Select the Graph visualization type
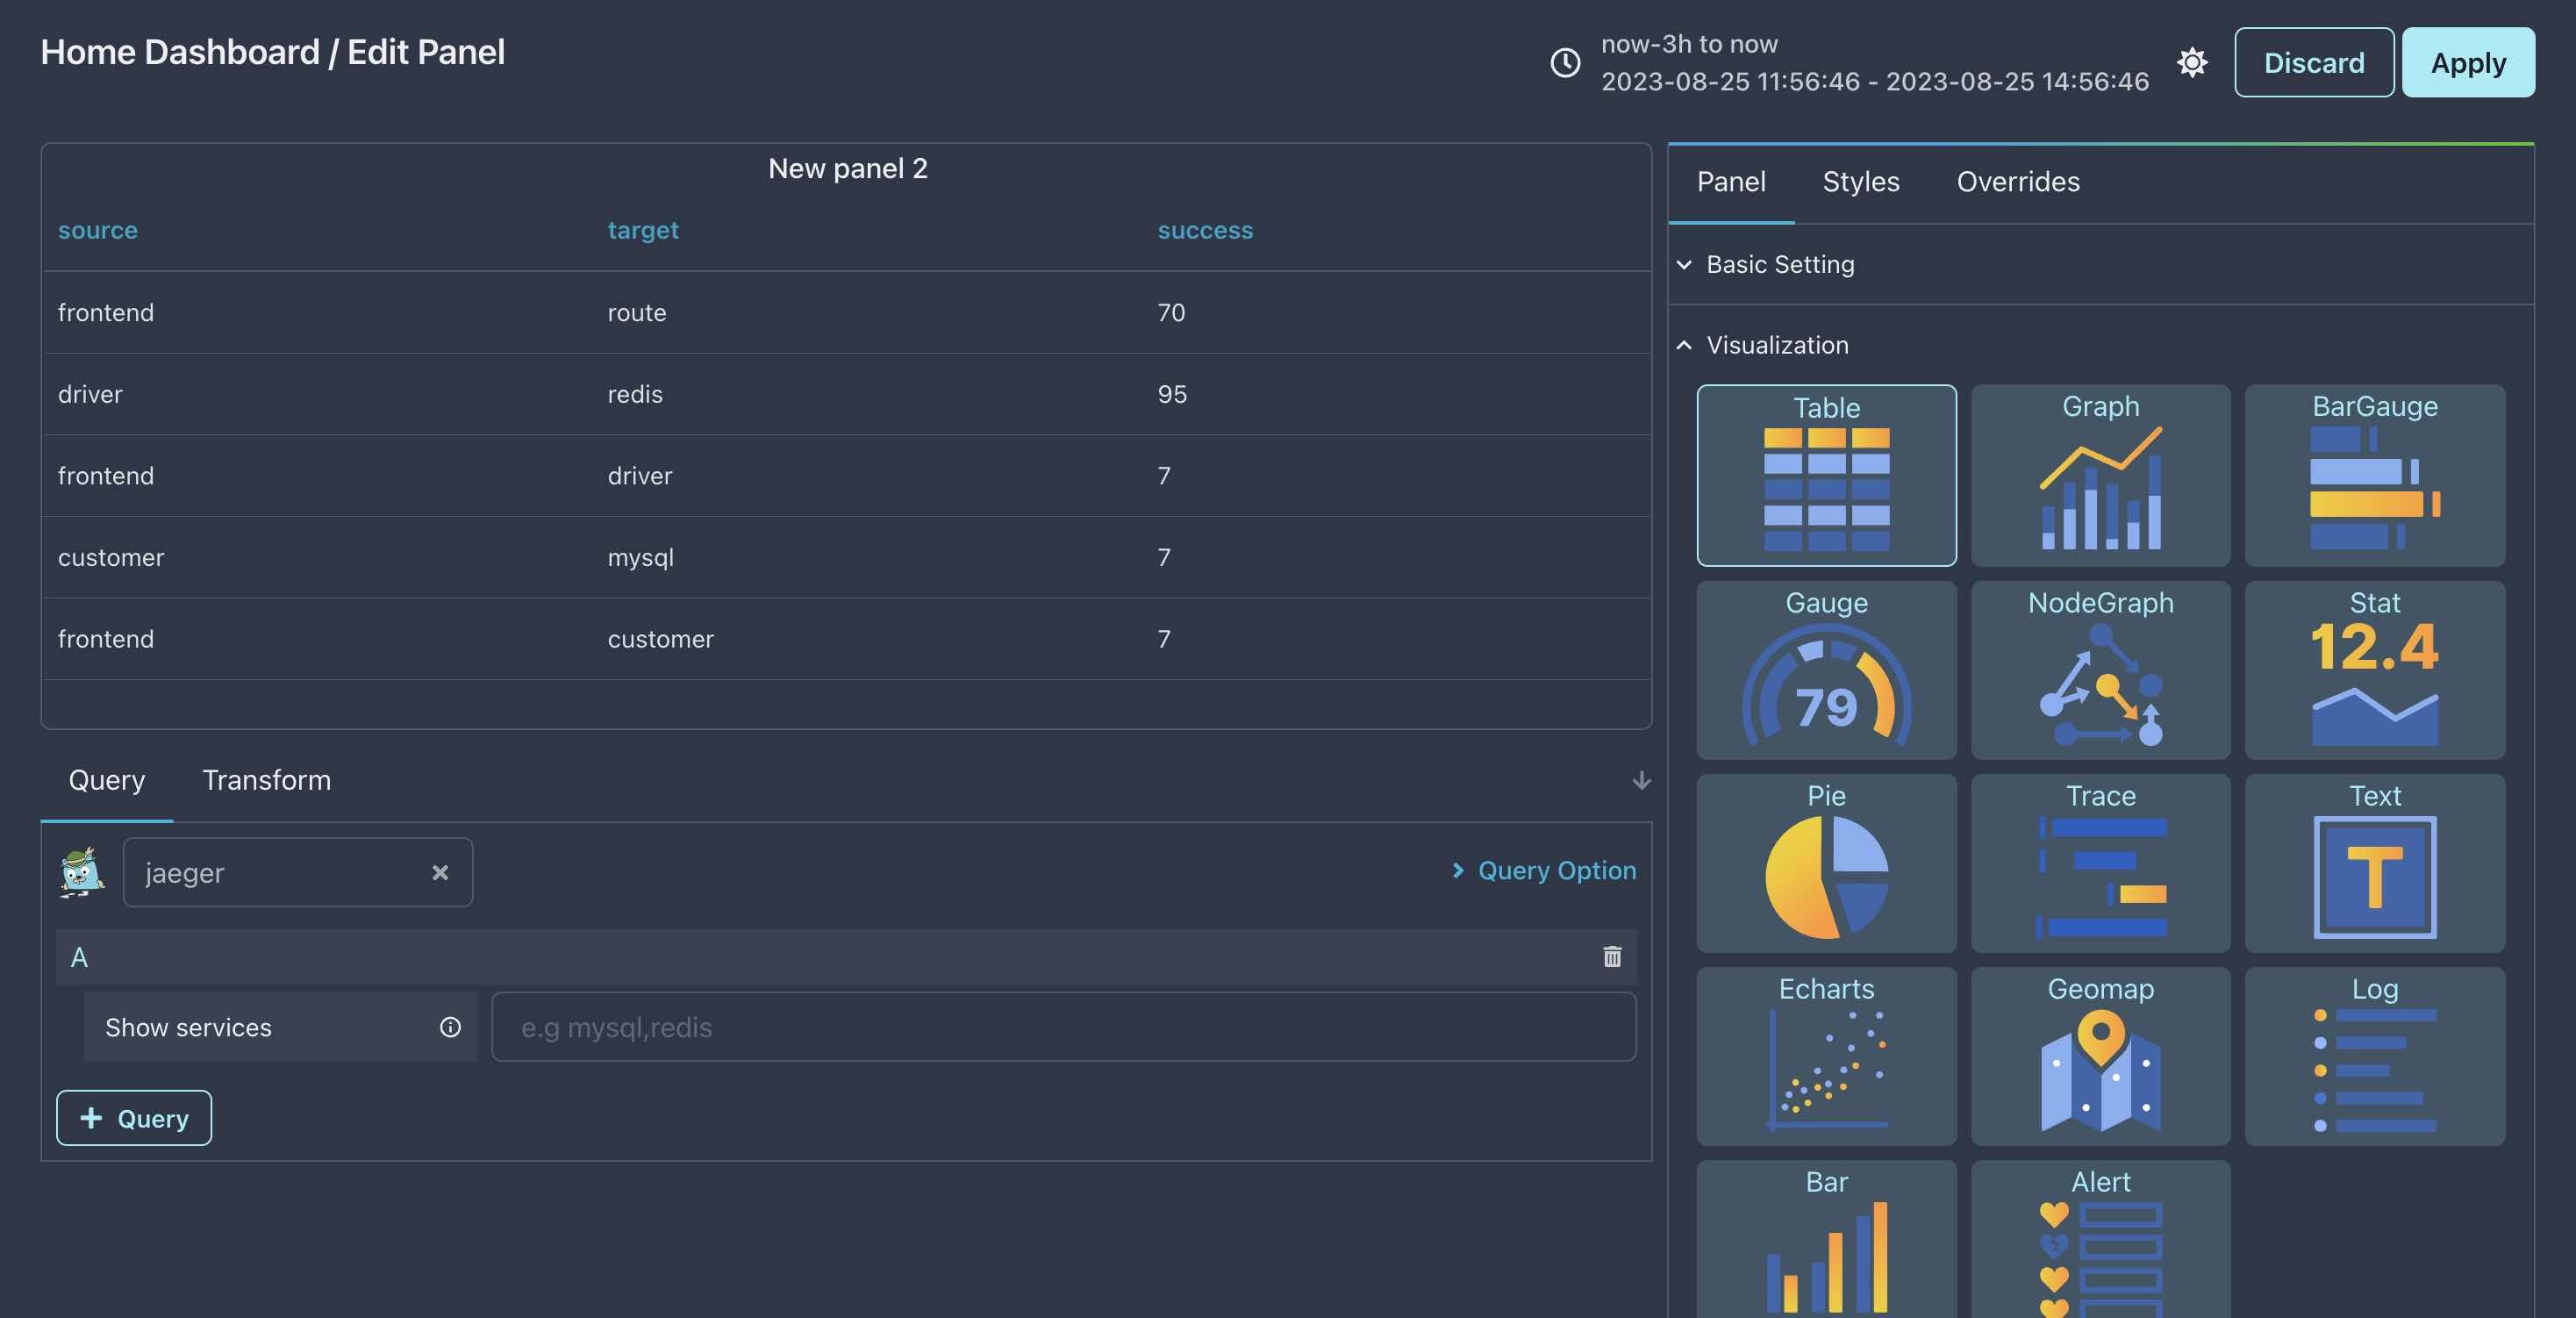Screen dimensions: 2576x1318 [2100, 475]
